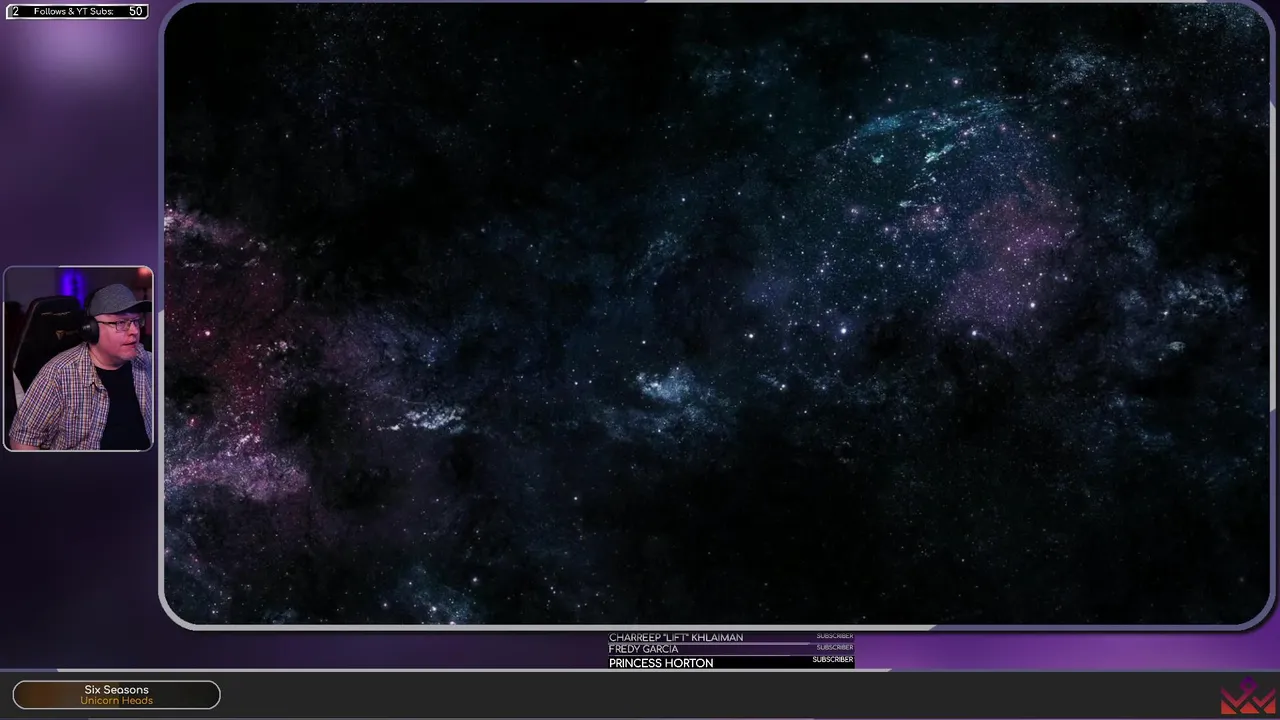Click subscriber name Fredy Garcia

643,649
